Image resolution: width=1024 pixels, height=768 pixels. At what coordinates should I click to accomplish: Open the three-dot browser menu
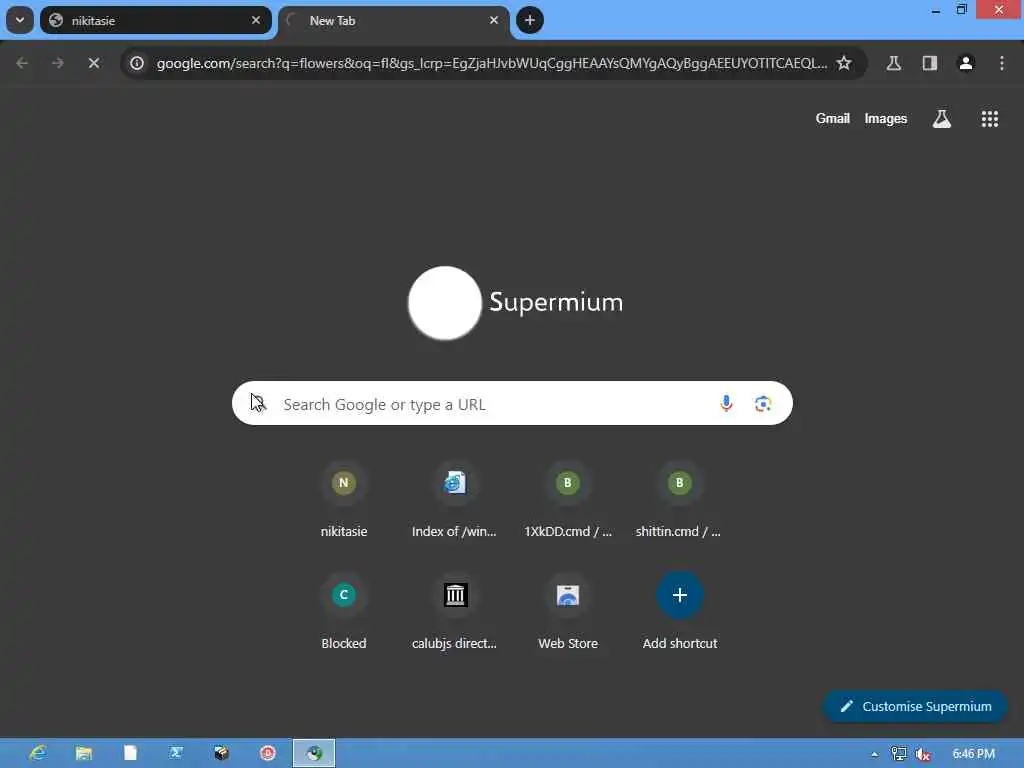[x=1001, y=63]
